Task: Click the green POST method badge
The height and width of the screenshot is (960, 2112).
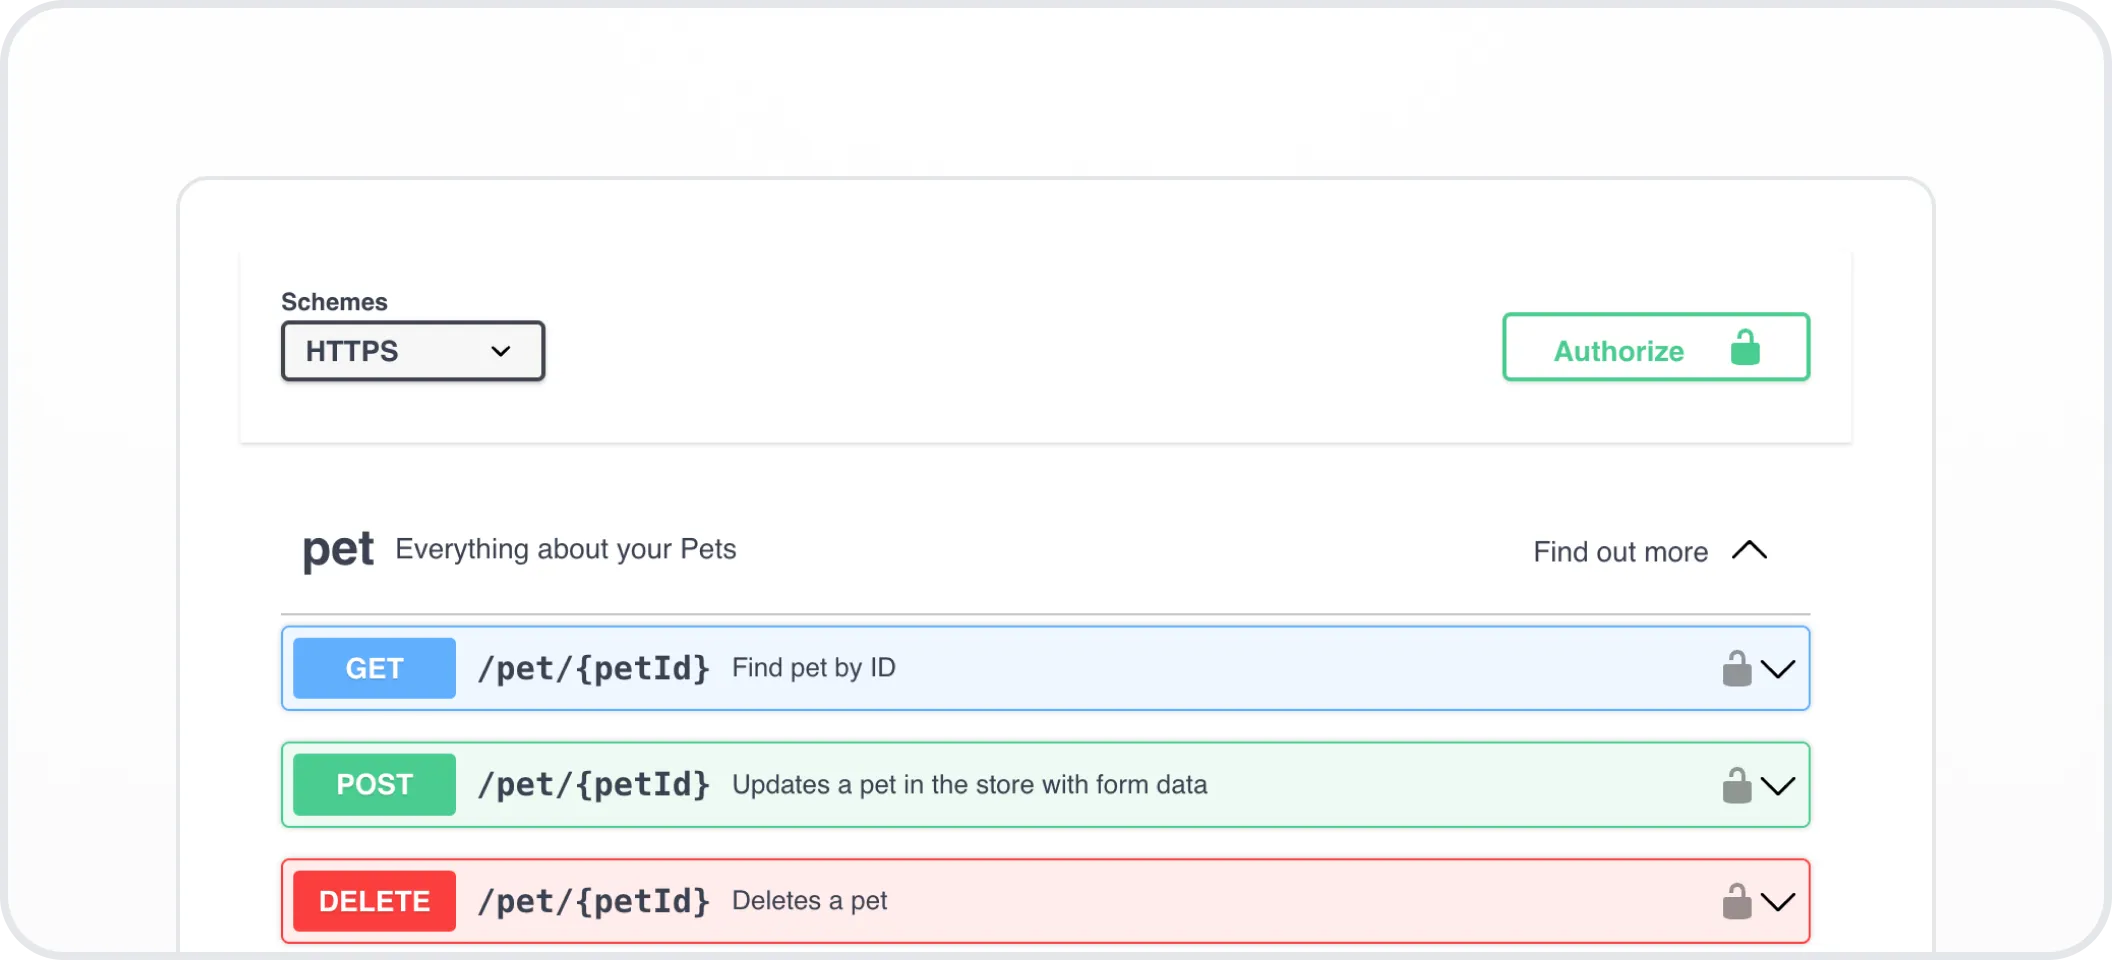Action: pyautogui.click(x=375, y=785)
